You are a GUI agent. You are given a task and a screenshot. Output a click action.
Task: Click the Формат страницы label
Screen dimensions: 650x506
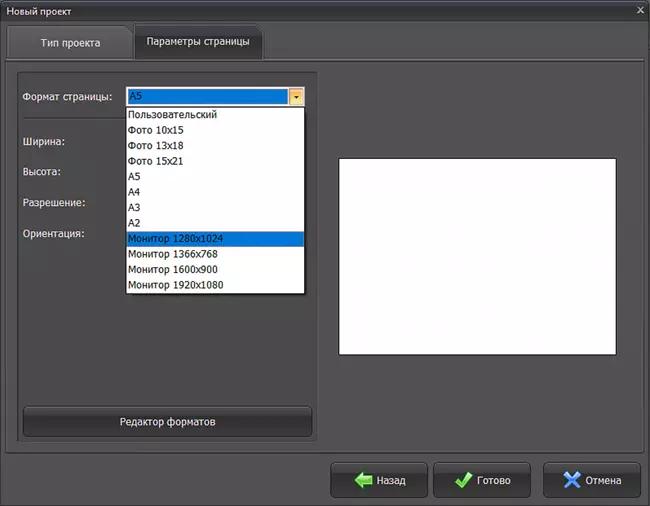[67, 97]
